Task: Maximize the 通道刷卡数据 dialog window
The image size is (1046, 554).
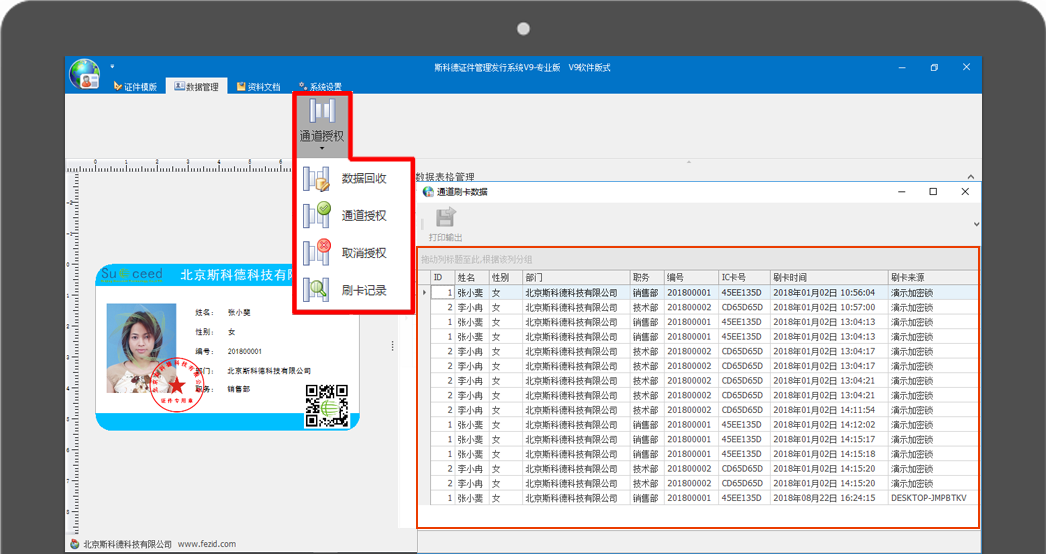Action: tap(933, 192)
